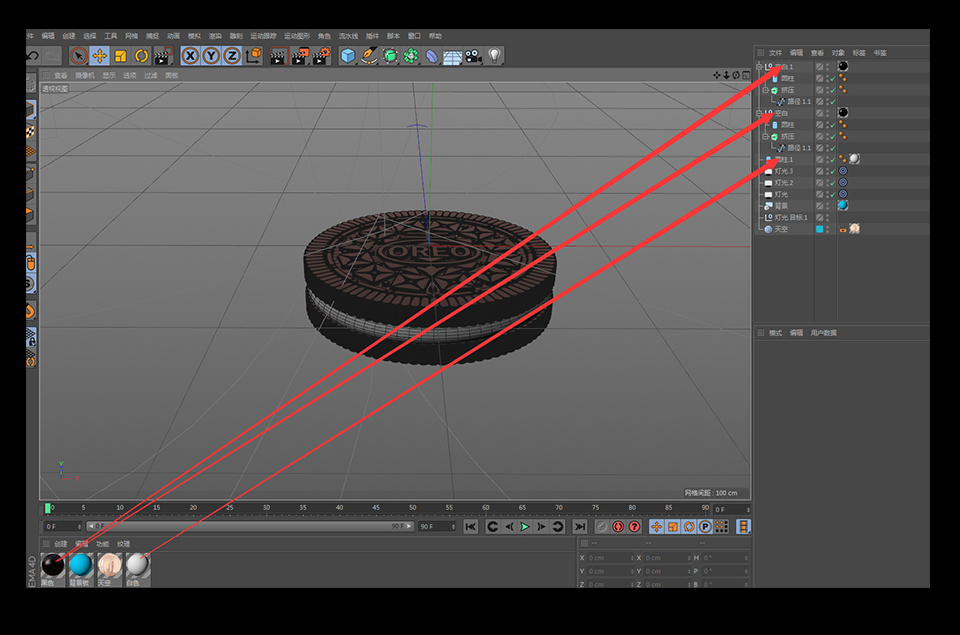Click the viewport rotate circular icon
This screenshot has height=635, width=960.
coord(736,75)
